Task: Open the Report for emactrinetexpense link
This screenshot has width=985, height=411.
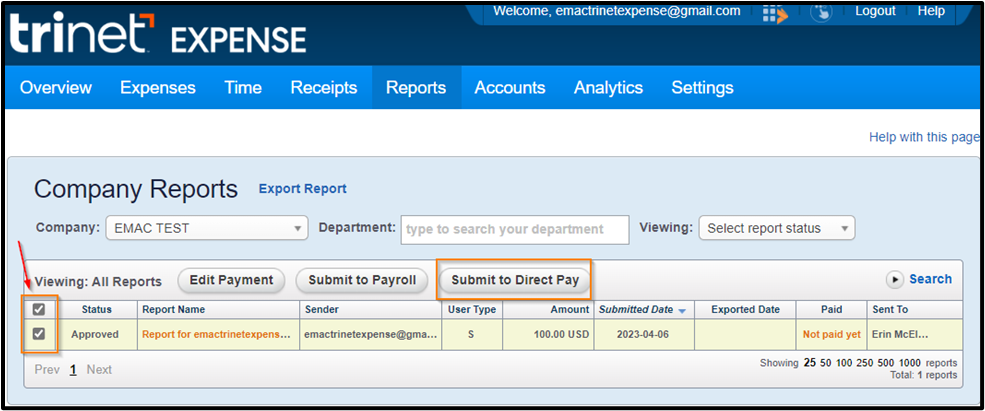Action: (x=216, y=334)
